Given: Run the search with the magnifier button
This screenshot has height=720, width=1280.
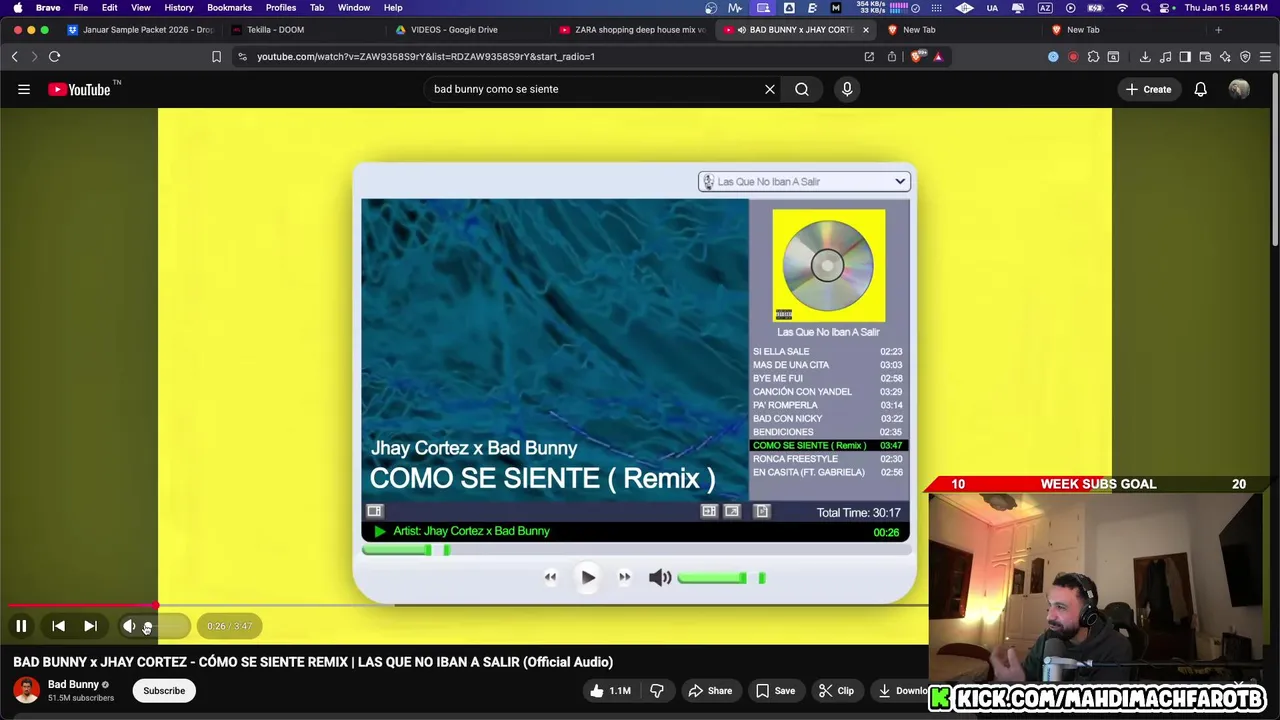Looking at the screenshot, I should pyautogui.click(x=802, y=90).
